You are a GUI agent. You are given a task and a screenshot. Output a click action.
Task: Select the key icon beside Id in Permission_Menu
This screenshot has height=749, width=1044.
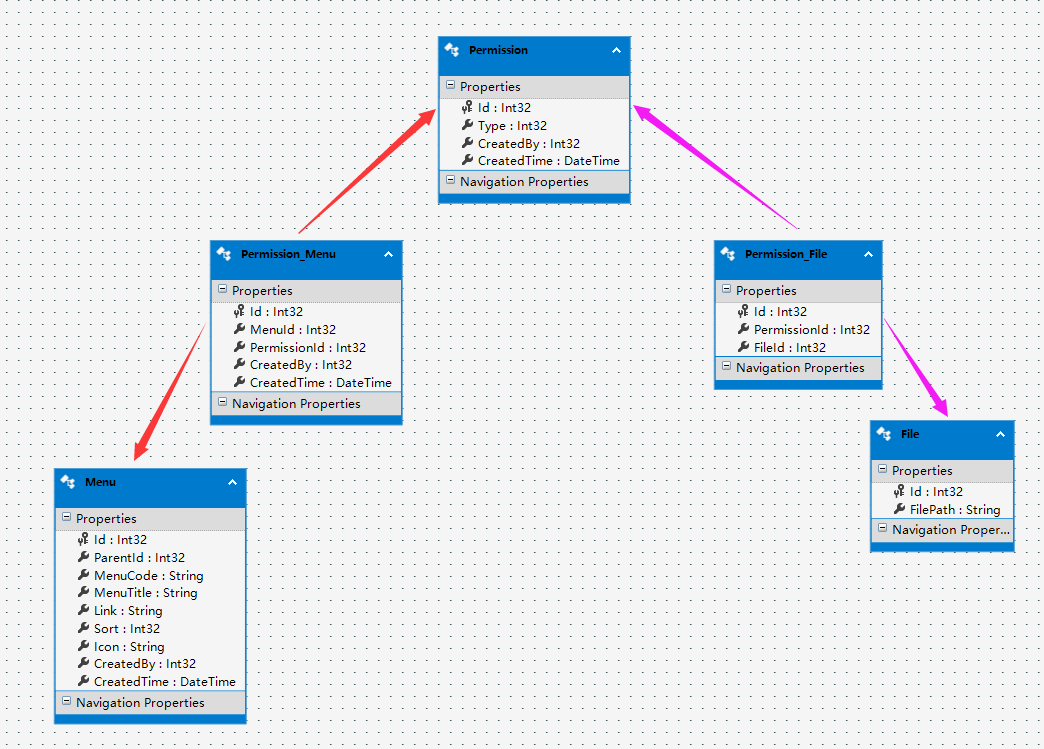tap(239, 311)
